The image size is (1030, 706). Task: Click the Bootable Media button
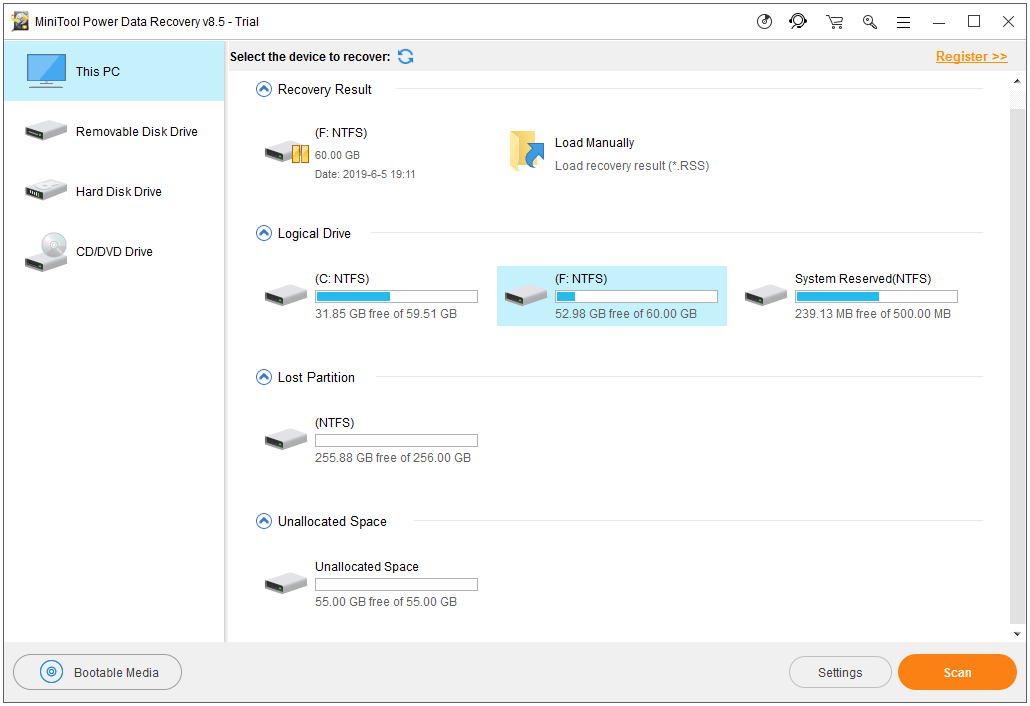click(x=97, y=672)
